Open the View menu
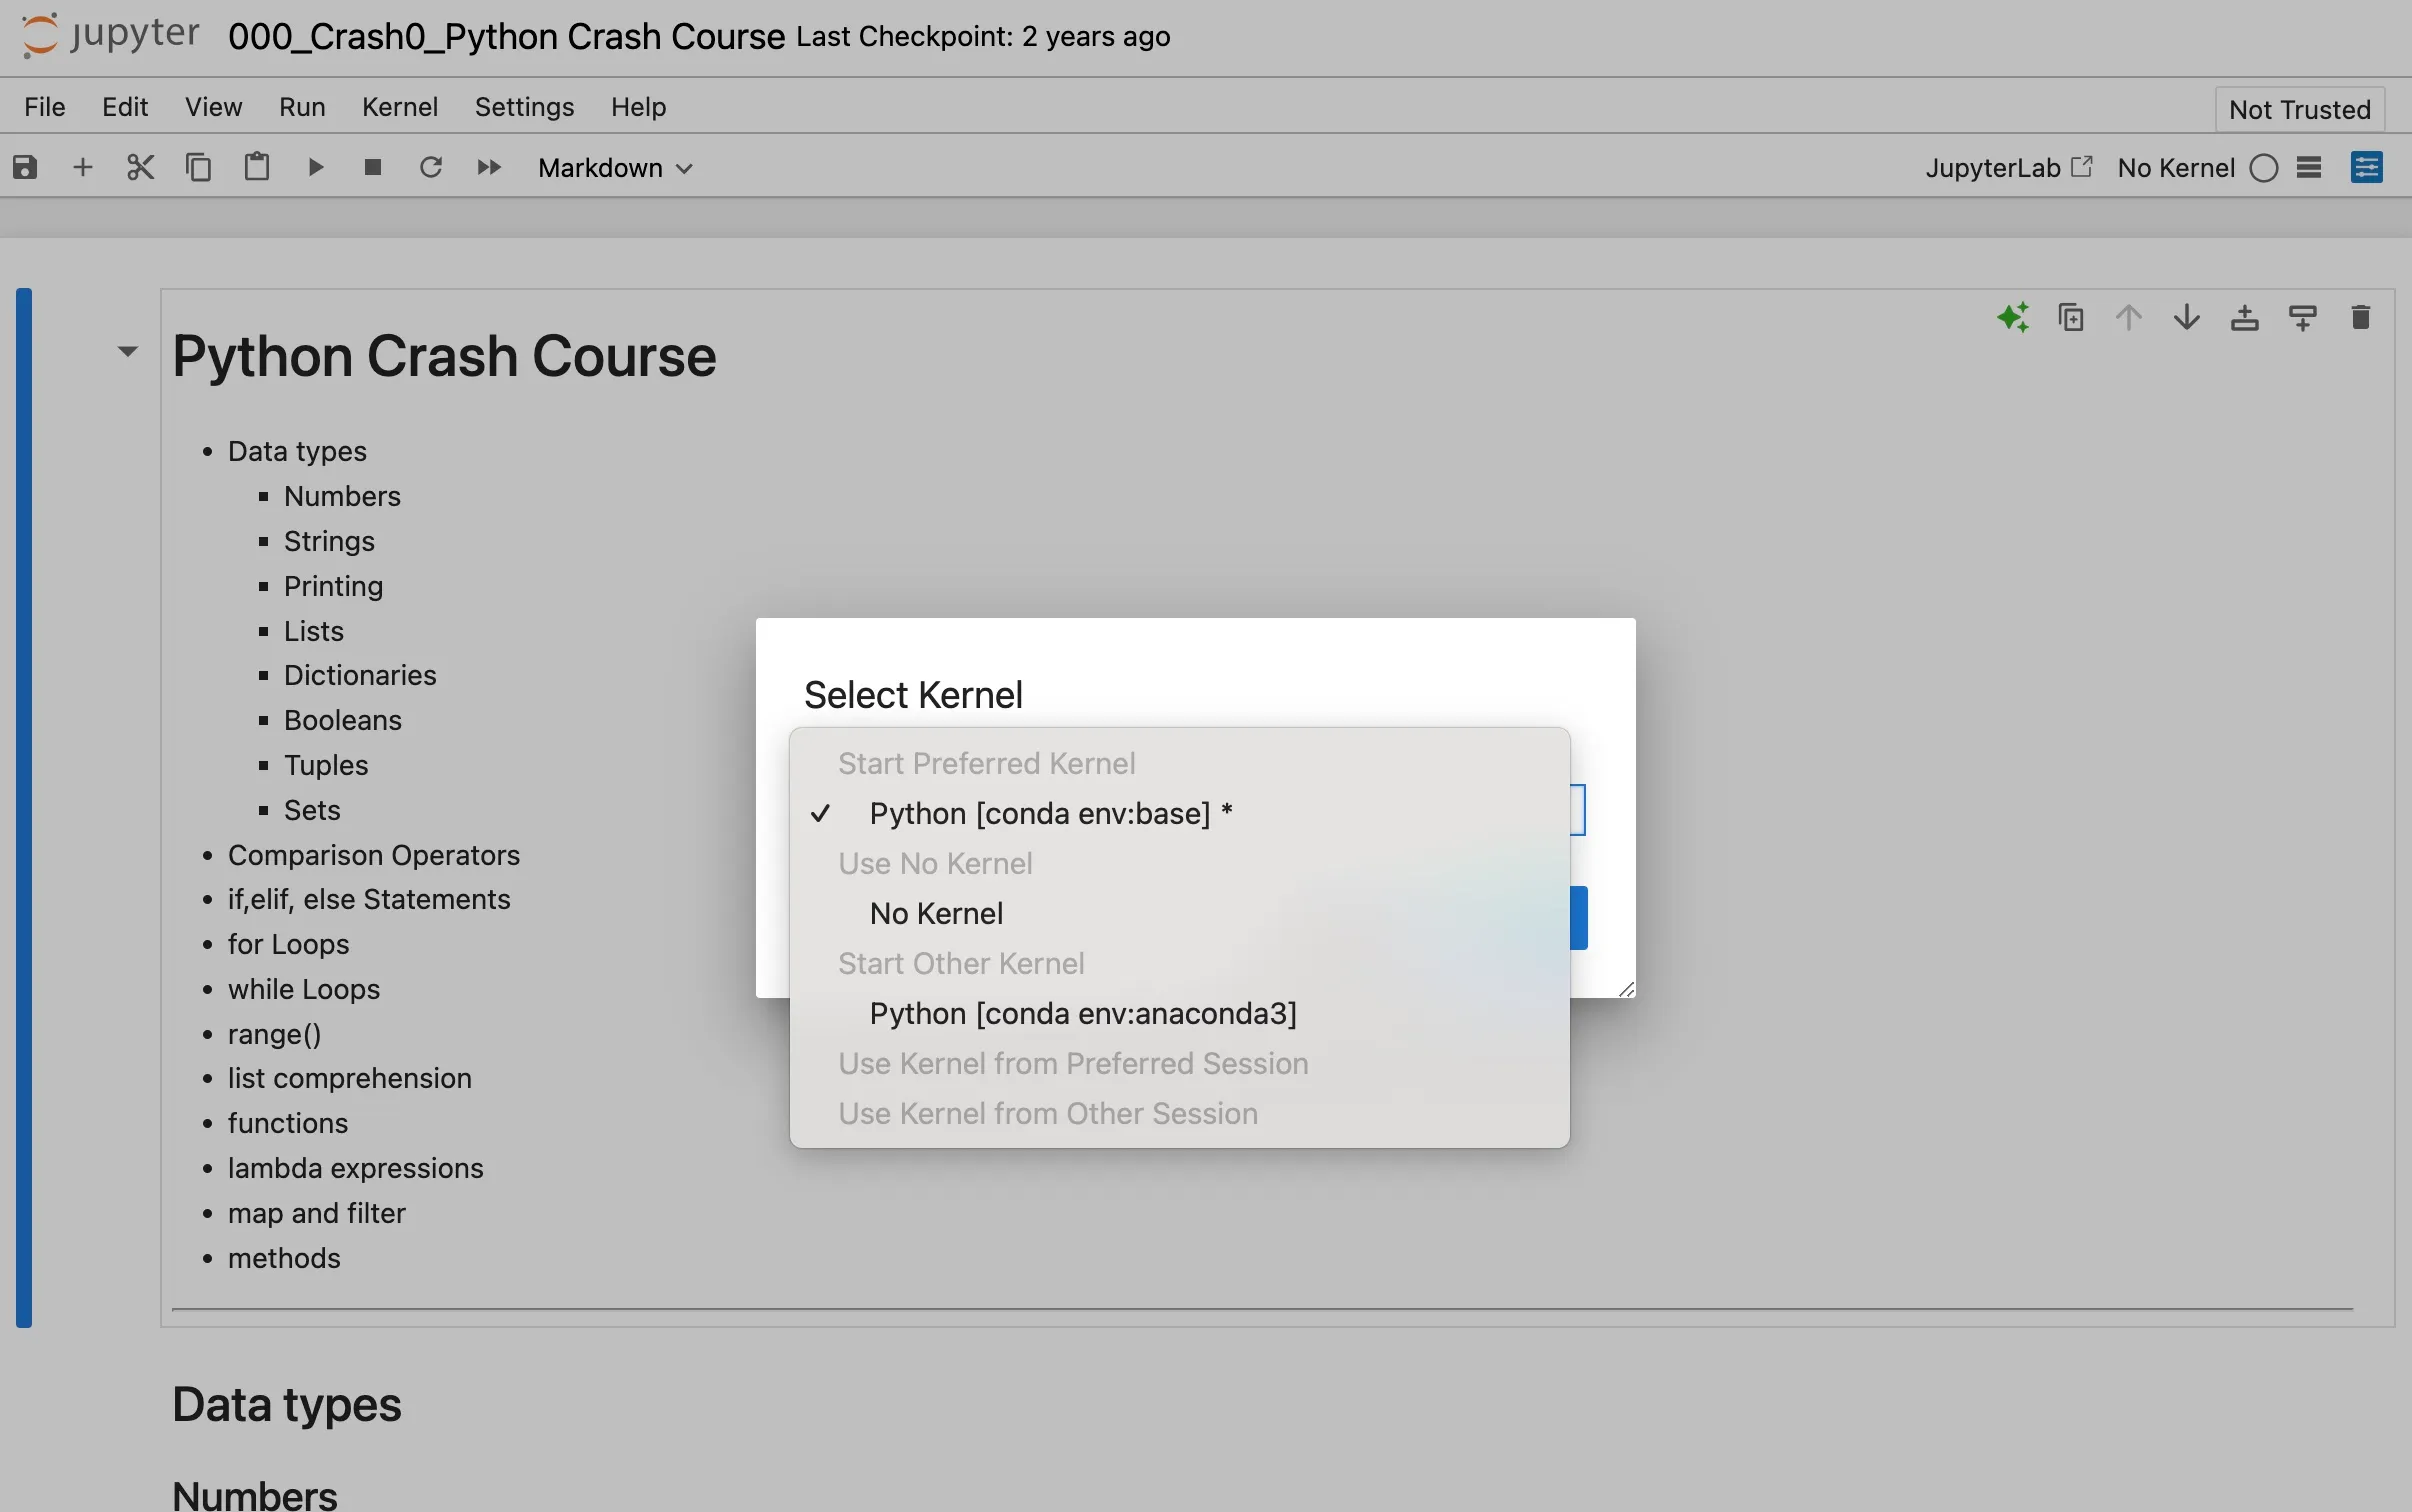 click(x=213, y=107)
